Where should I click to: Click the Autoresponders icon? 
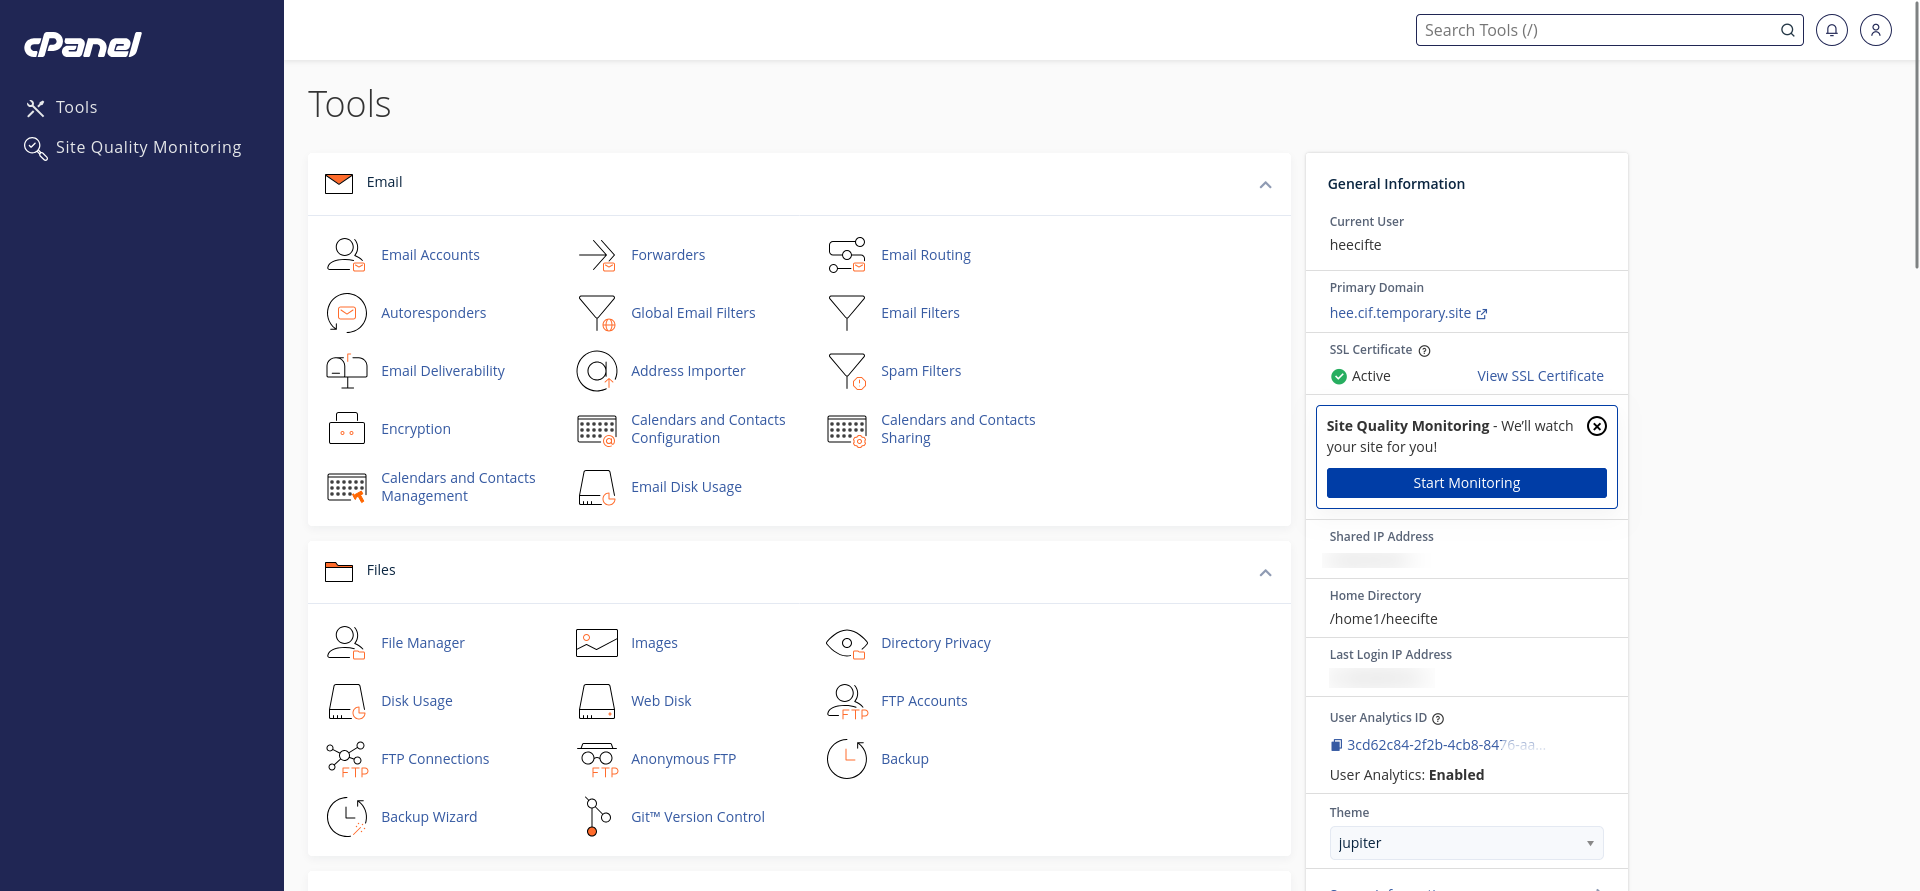click(346, 313)
